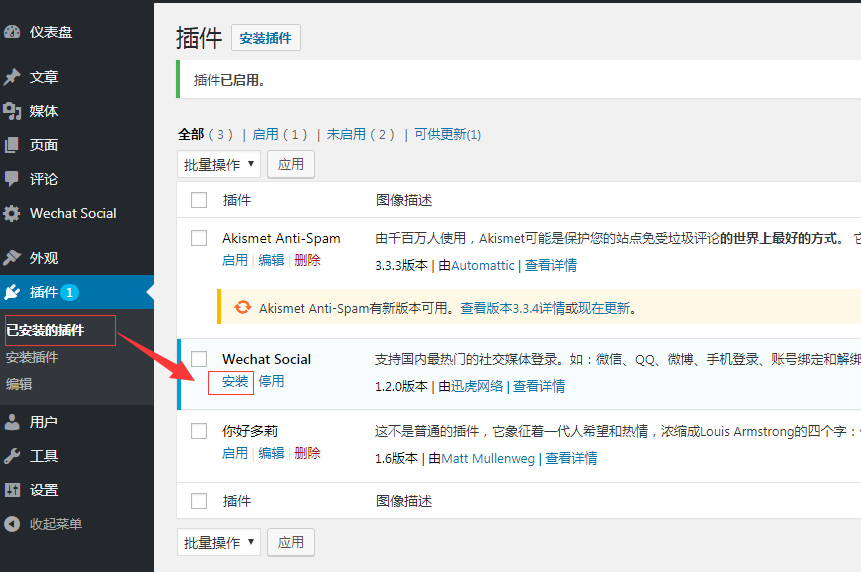The width and height of the screenshot is (861, 572).
Task: Filter plugins by 可供更新(1)
Action: pyautogui.click(x=448, y=134)
